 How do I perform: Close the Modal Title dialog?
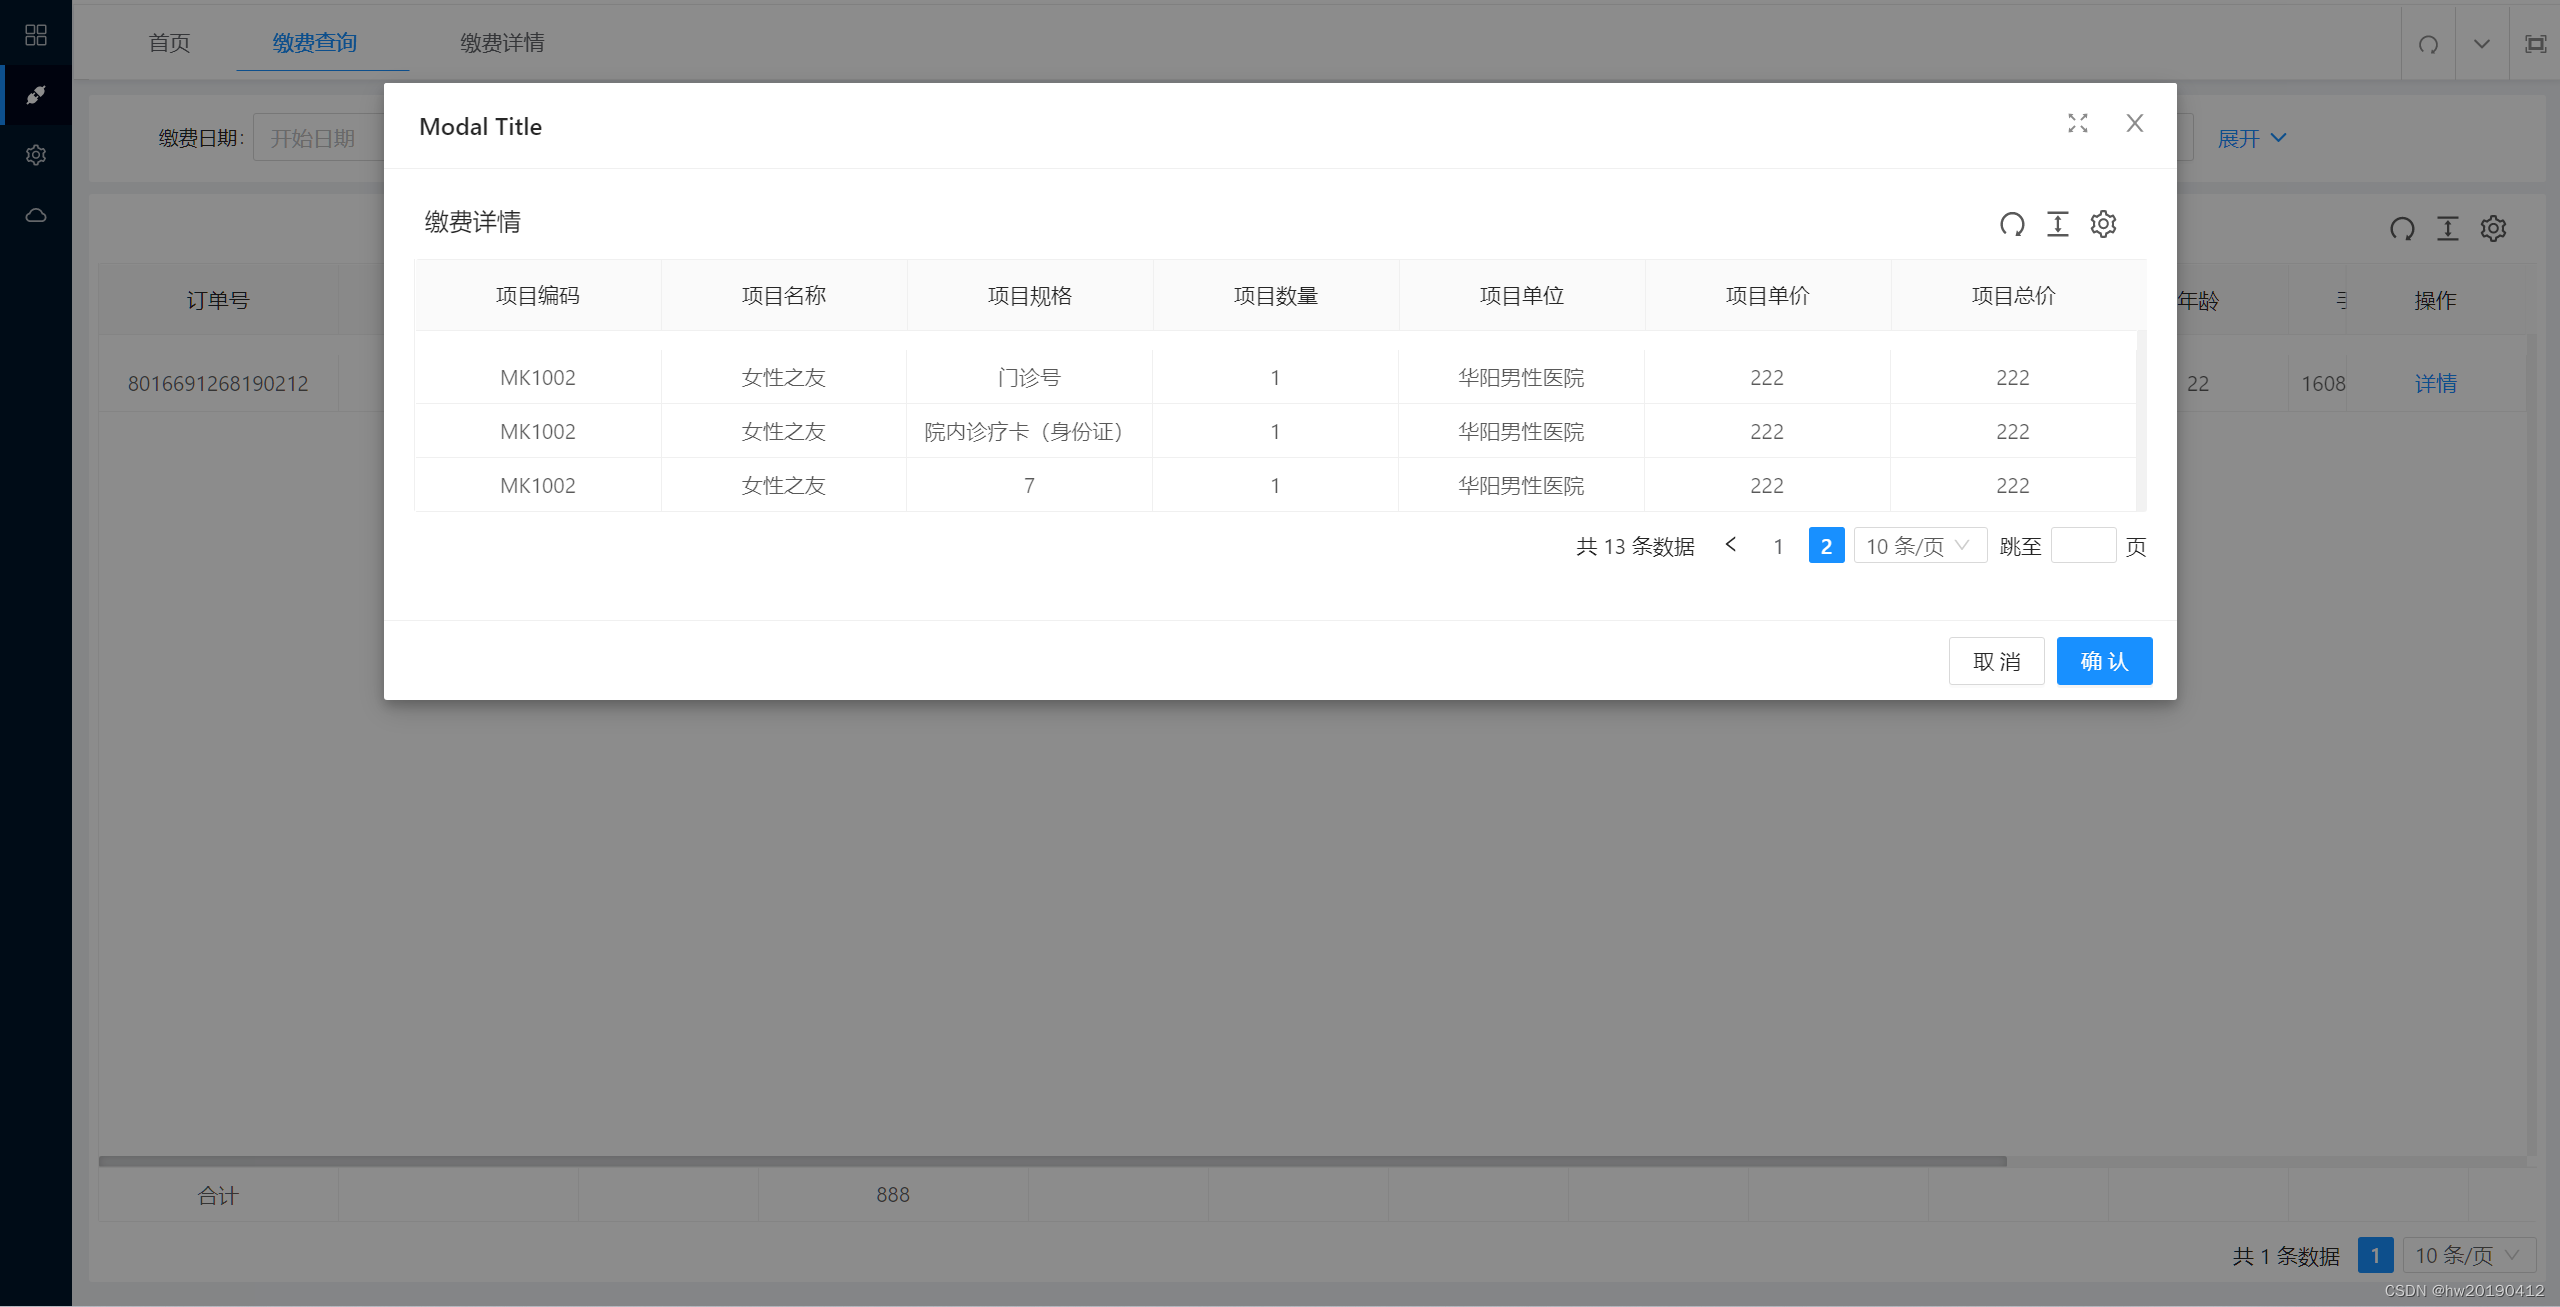point(2135,123)
